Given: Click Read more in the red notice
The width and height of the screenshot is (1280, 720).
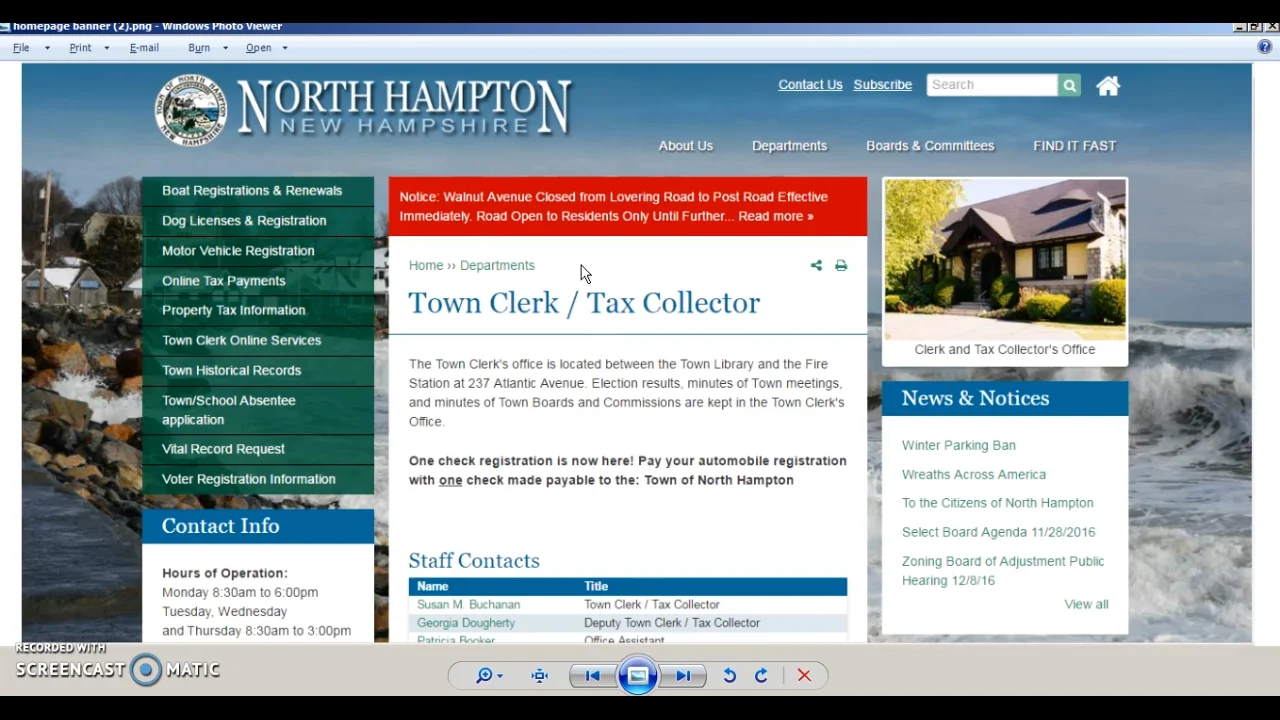Looking at the screenshot, I should point(776,216).
